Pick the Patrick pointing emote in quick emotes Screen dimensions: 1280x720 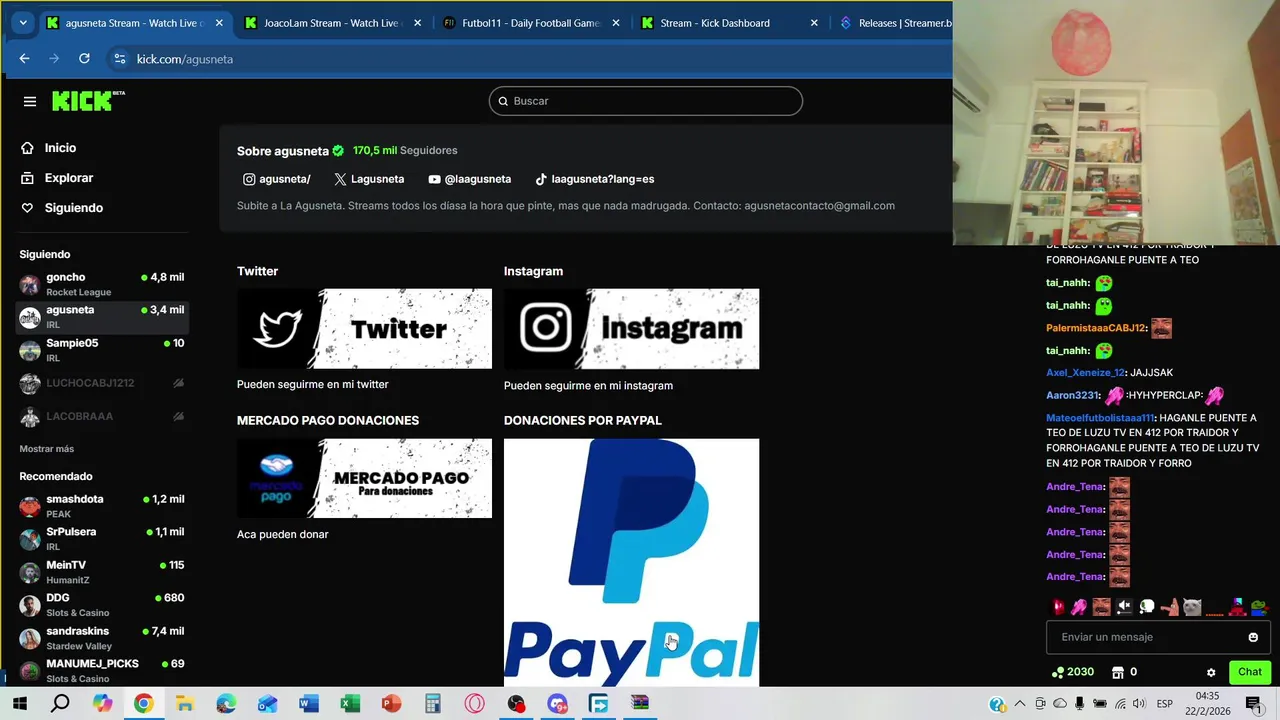pyautogui.click(x=1169, y=606)
